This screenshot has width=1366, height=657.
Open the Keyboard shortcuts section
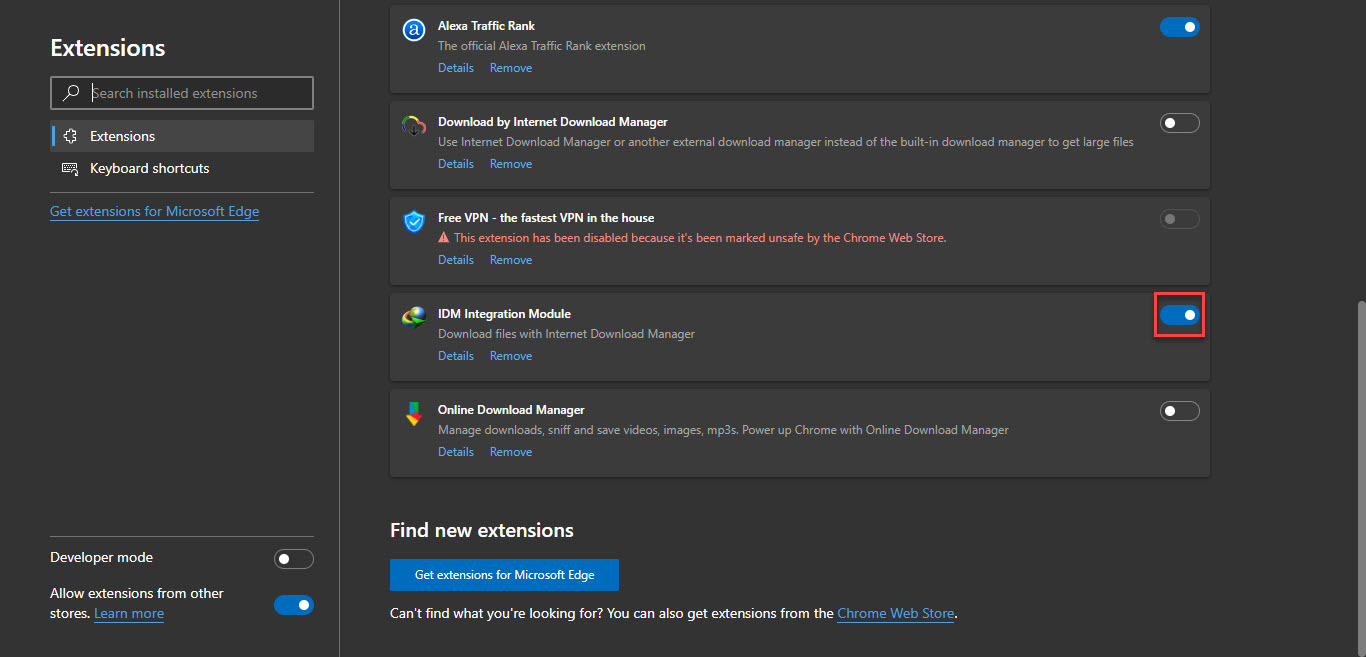[x=150, y=168]
